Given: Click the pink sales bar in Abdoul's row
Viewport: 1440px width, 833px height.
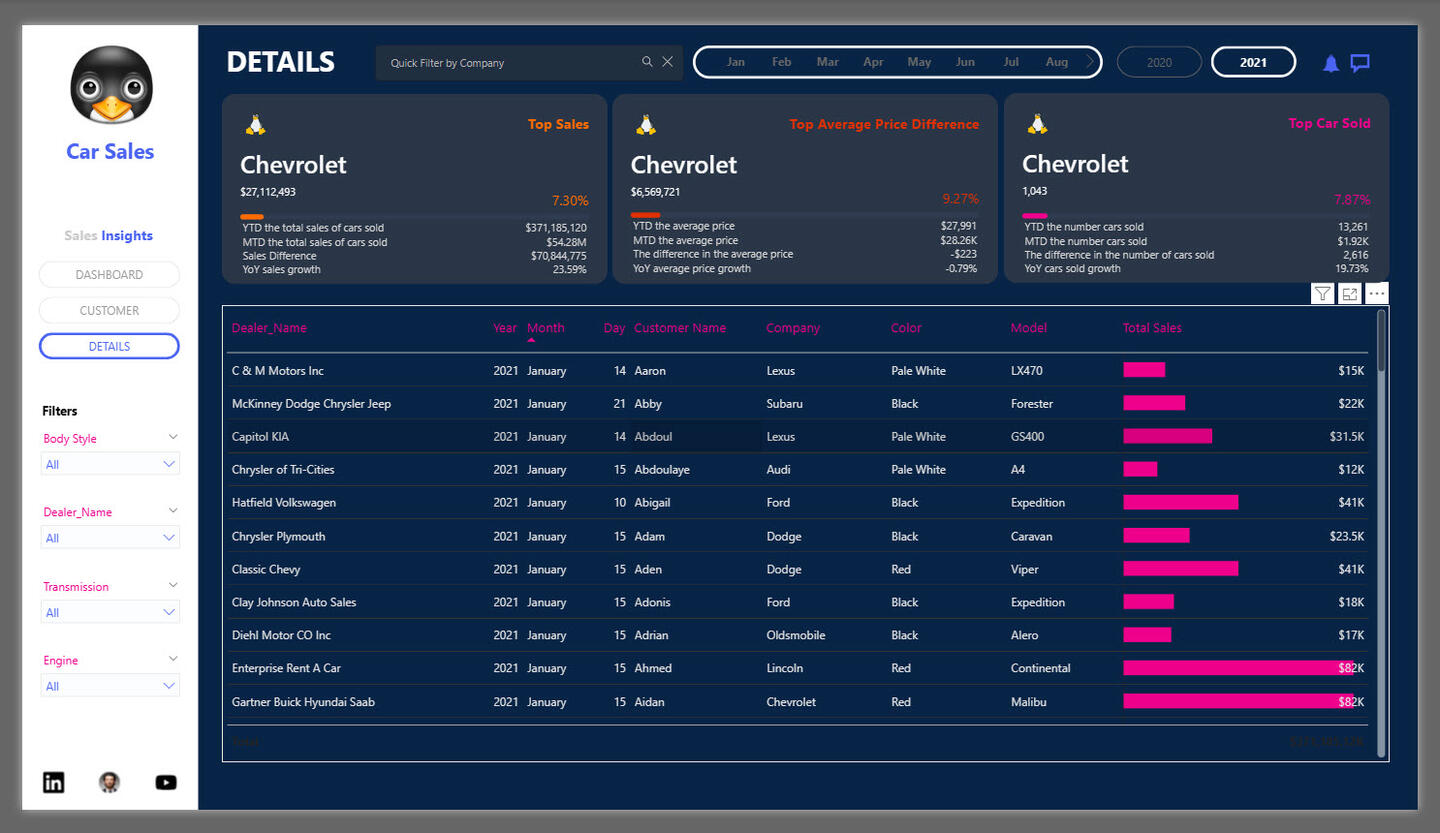Looking at the screenshot, I should pyautogui.click(x=1167, y=436).
